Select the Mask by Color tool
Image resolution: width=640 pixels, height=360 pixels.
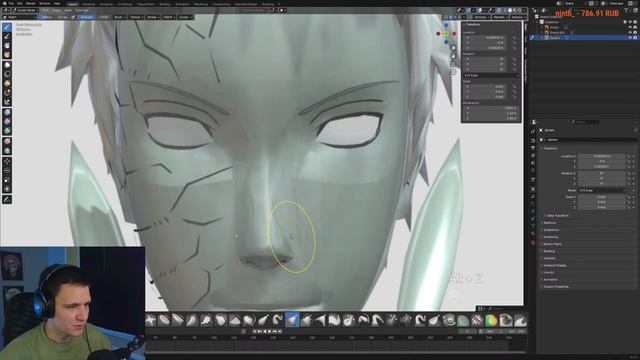click(7, 151)
